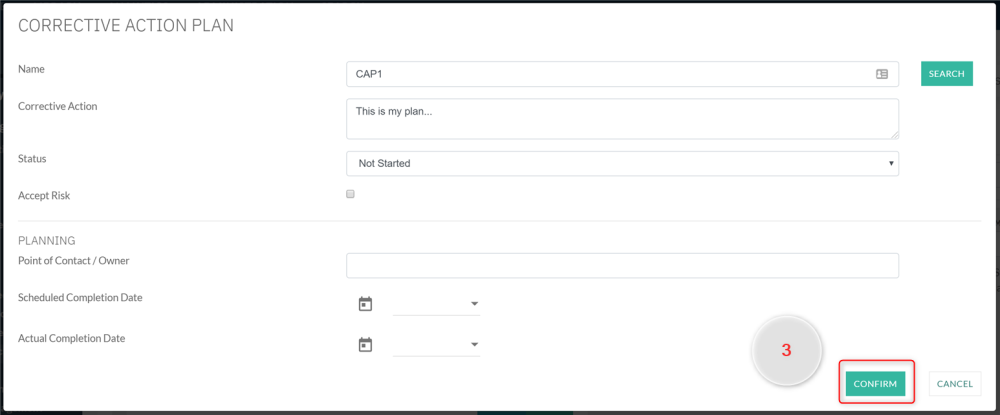
Task: Expand the Actual Completion Date dropdown arrow
Action: click(x=474, y=345)
